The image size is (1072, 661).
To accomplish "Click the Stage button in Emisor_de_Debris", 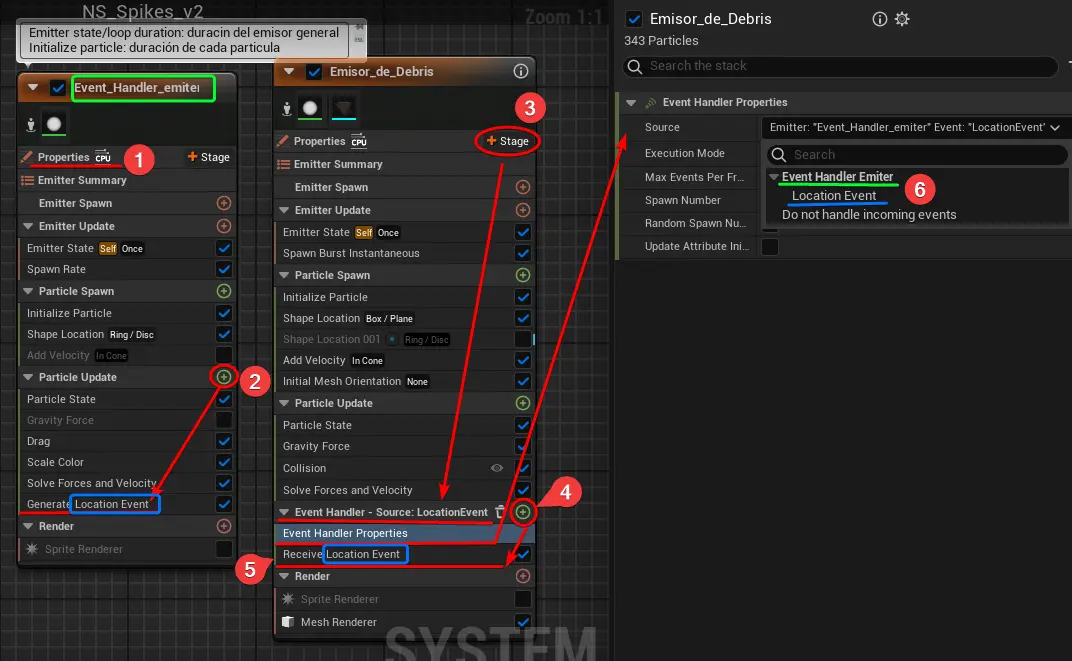I will pyautogui.click(x=508, y=141).
